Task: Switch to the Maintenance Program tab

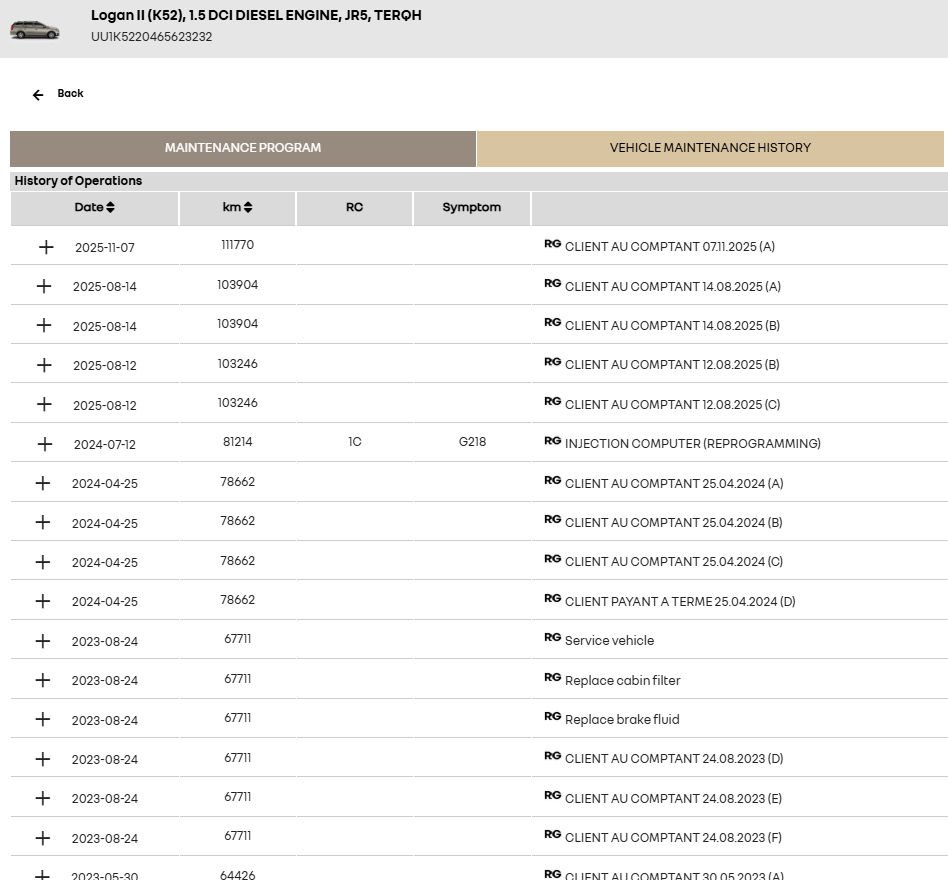Action: pos(243,148)
